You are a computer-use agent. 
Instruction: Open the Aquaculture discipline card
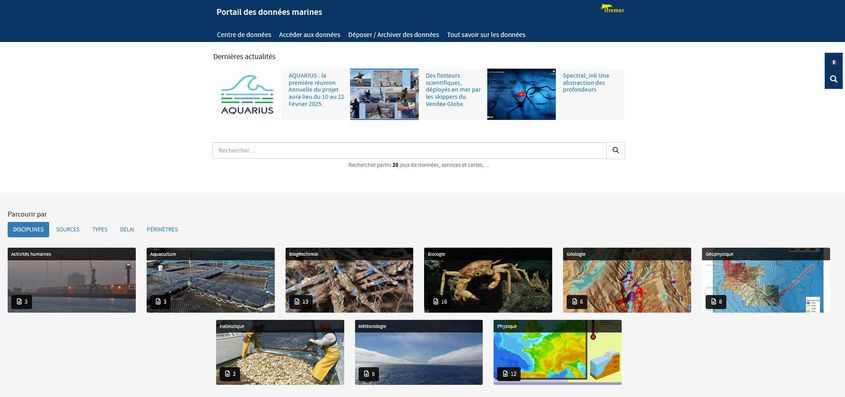pyautogui.click(x=211, y=280)
